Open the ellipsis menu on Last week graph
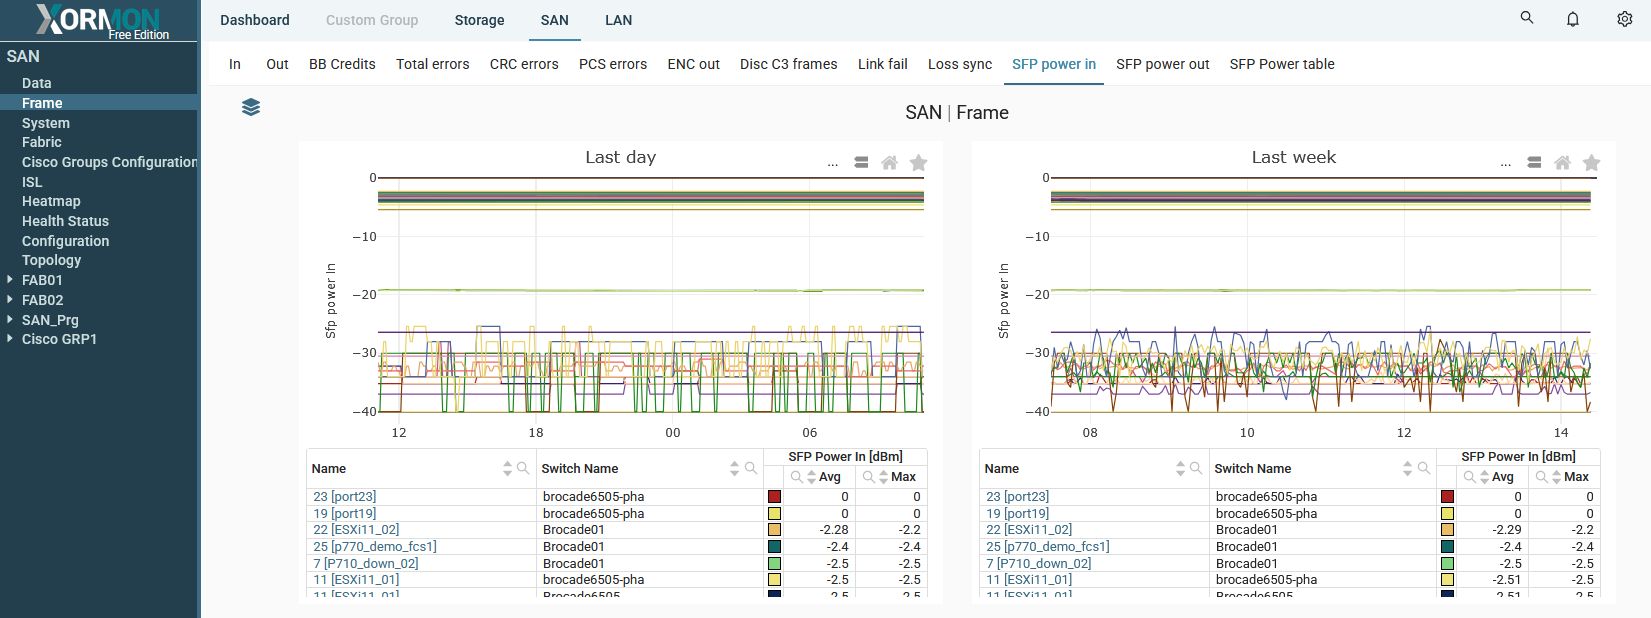 tap(1506, 163)
